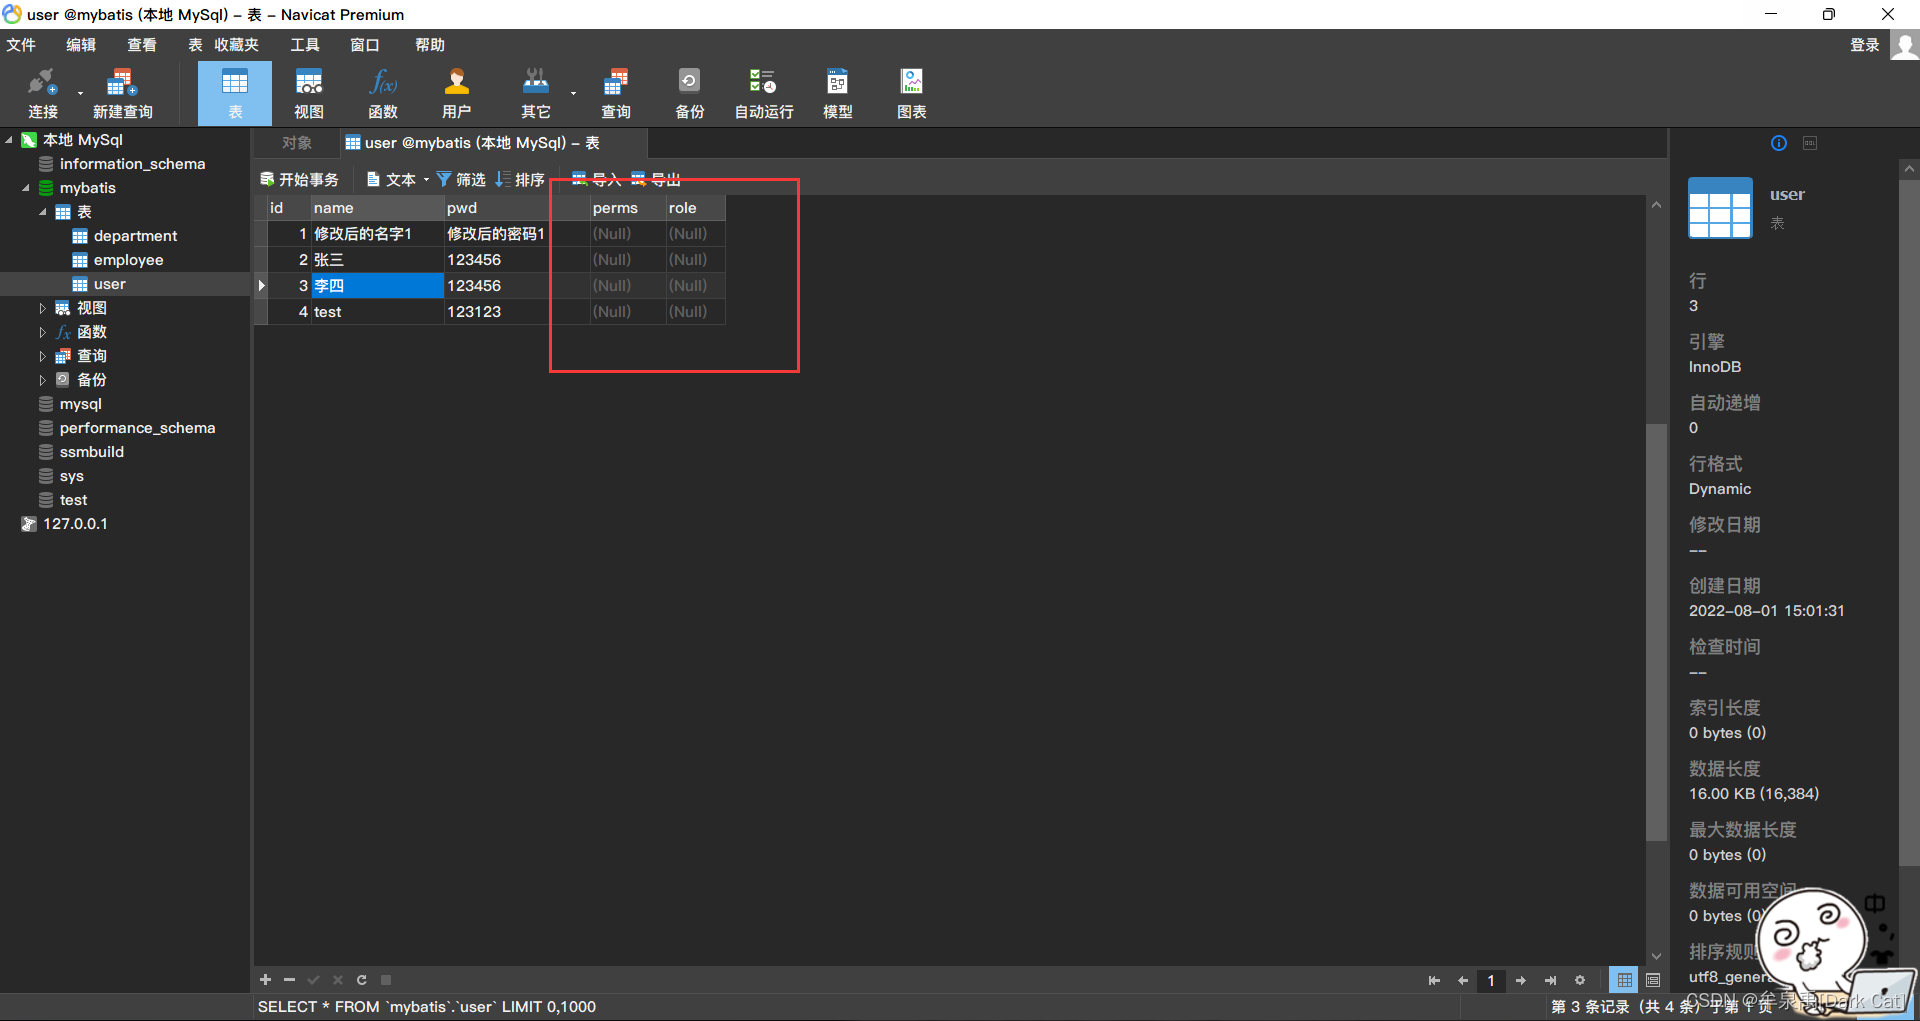Collapse the mybatis database node
This screenshot has height=1021, width=1920.
tap(26, 188)
